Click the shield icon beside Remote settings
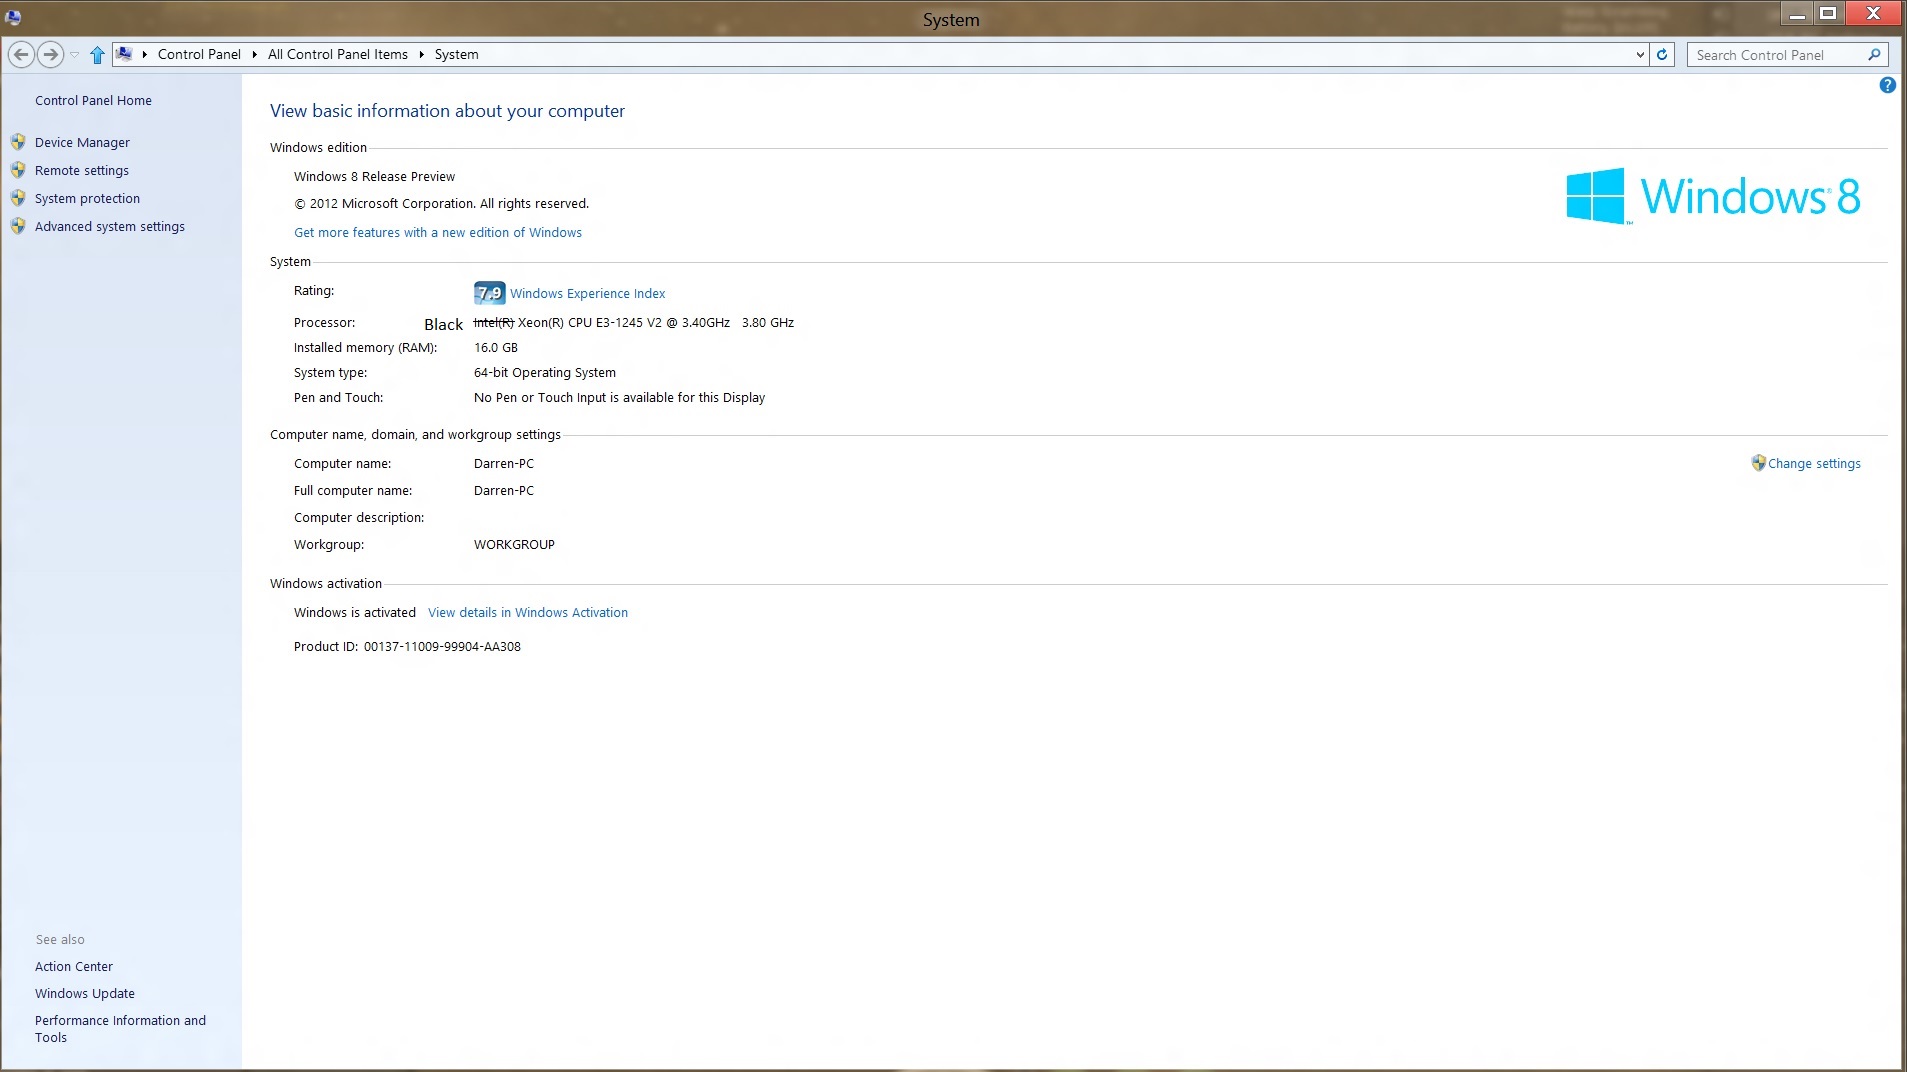Viewport: 1907px width, 1072px height. [x=18, y=170]
